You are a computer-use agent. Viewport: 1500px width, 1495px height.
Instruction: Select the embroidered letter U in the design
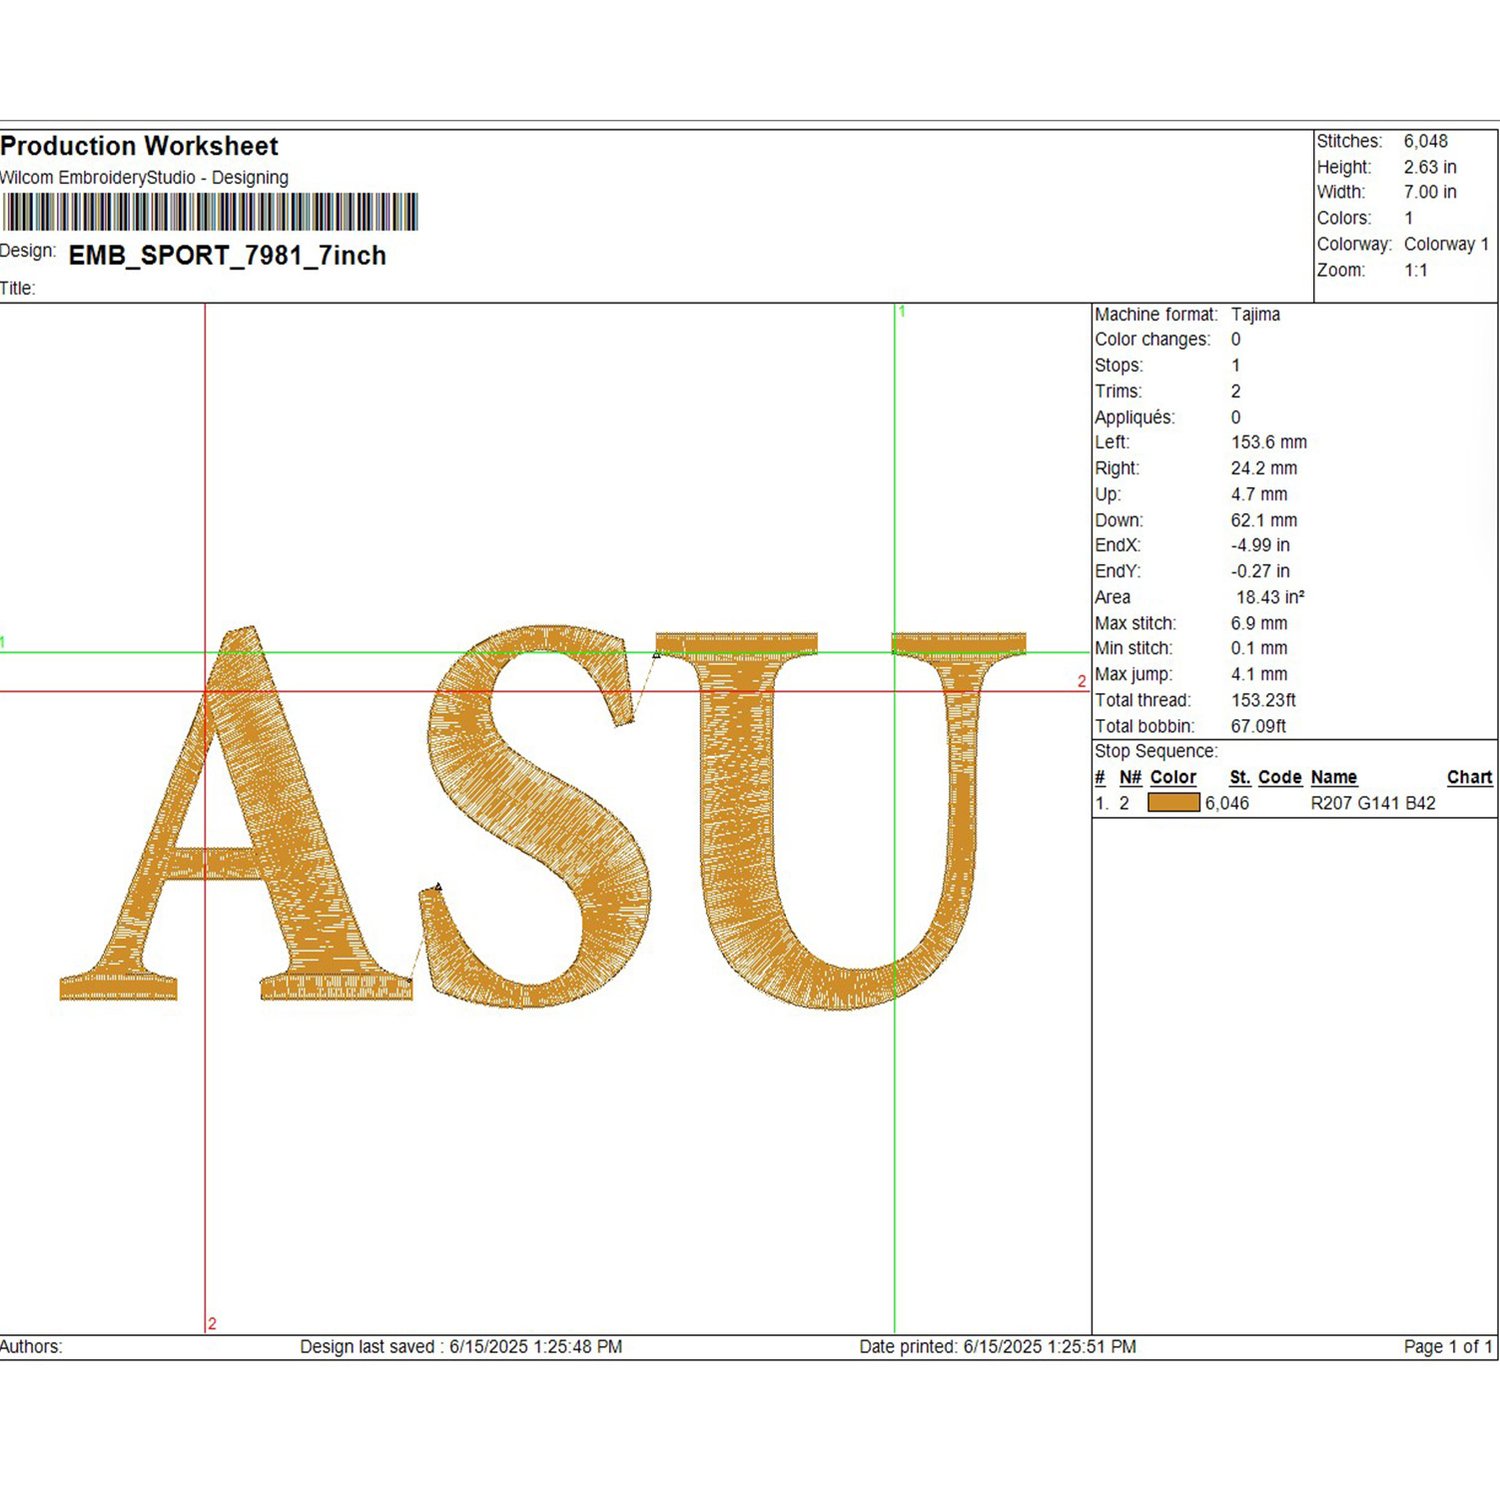pos(841,820)
